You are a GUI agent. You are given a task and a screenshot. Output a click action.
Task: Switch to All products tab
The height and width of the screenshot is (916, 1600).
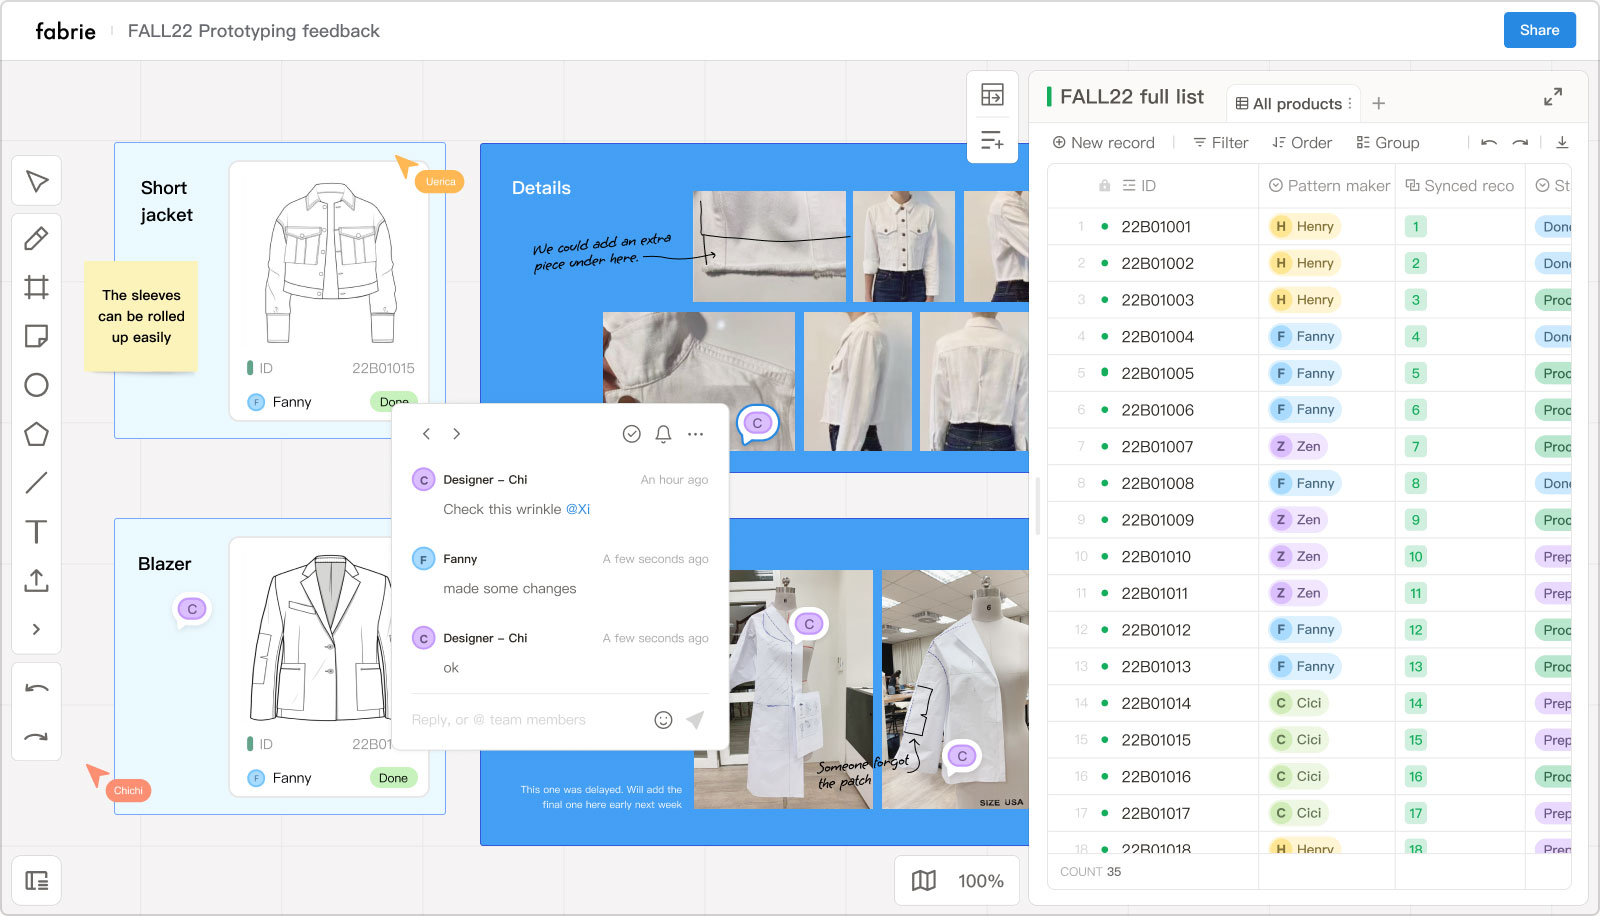[1294, 104]
